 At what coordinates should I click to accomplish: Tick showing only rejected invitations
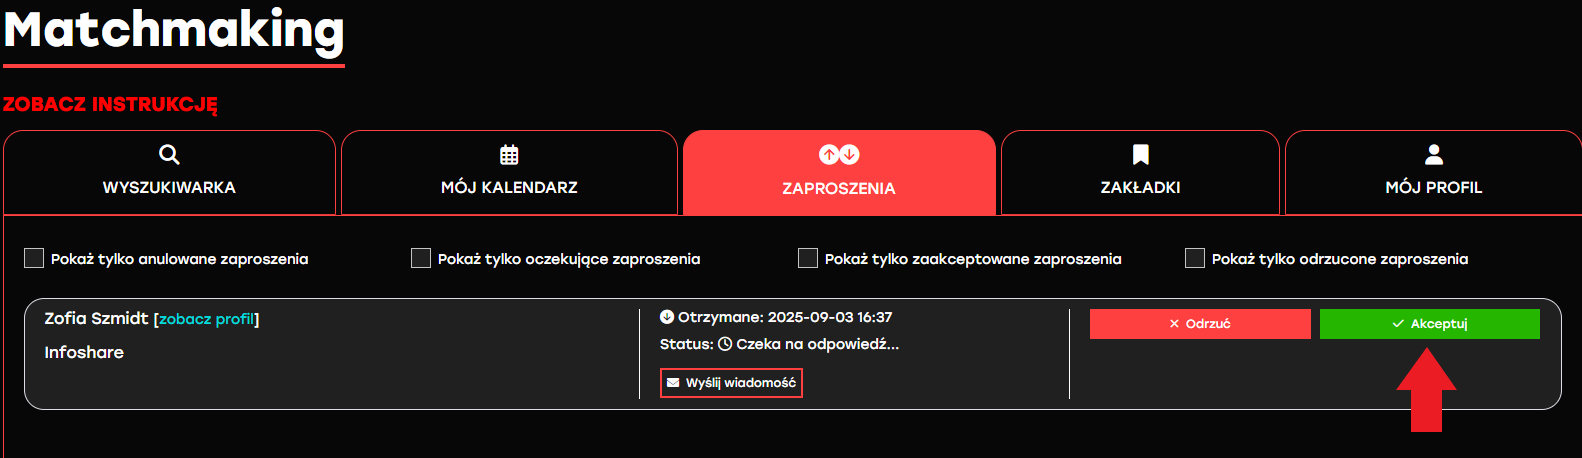click(x=1195, y=259)
